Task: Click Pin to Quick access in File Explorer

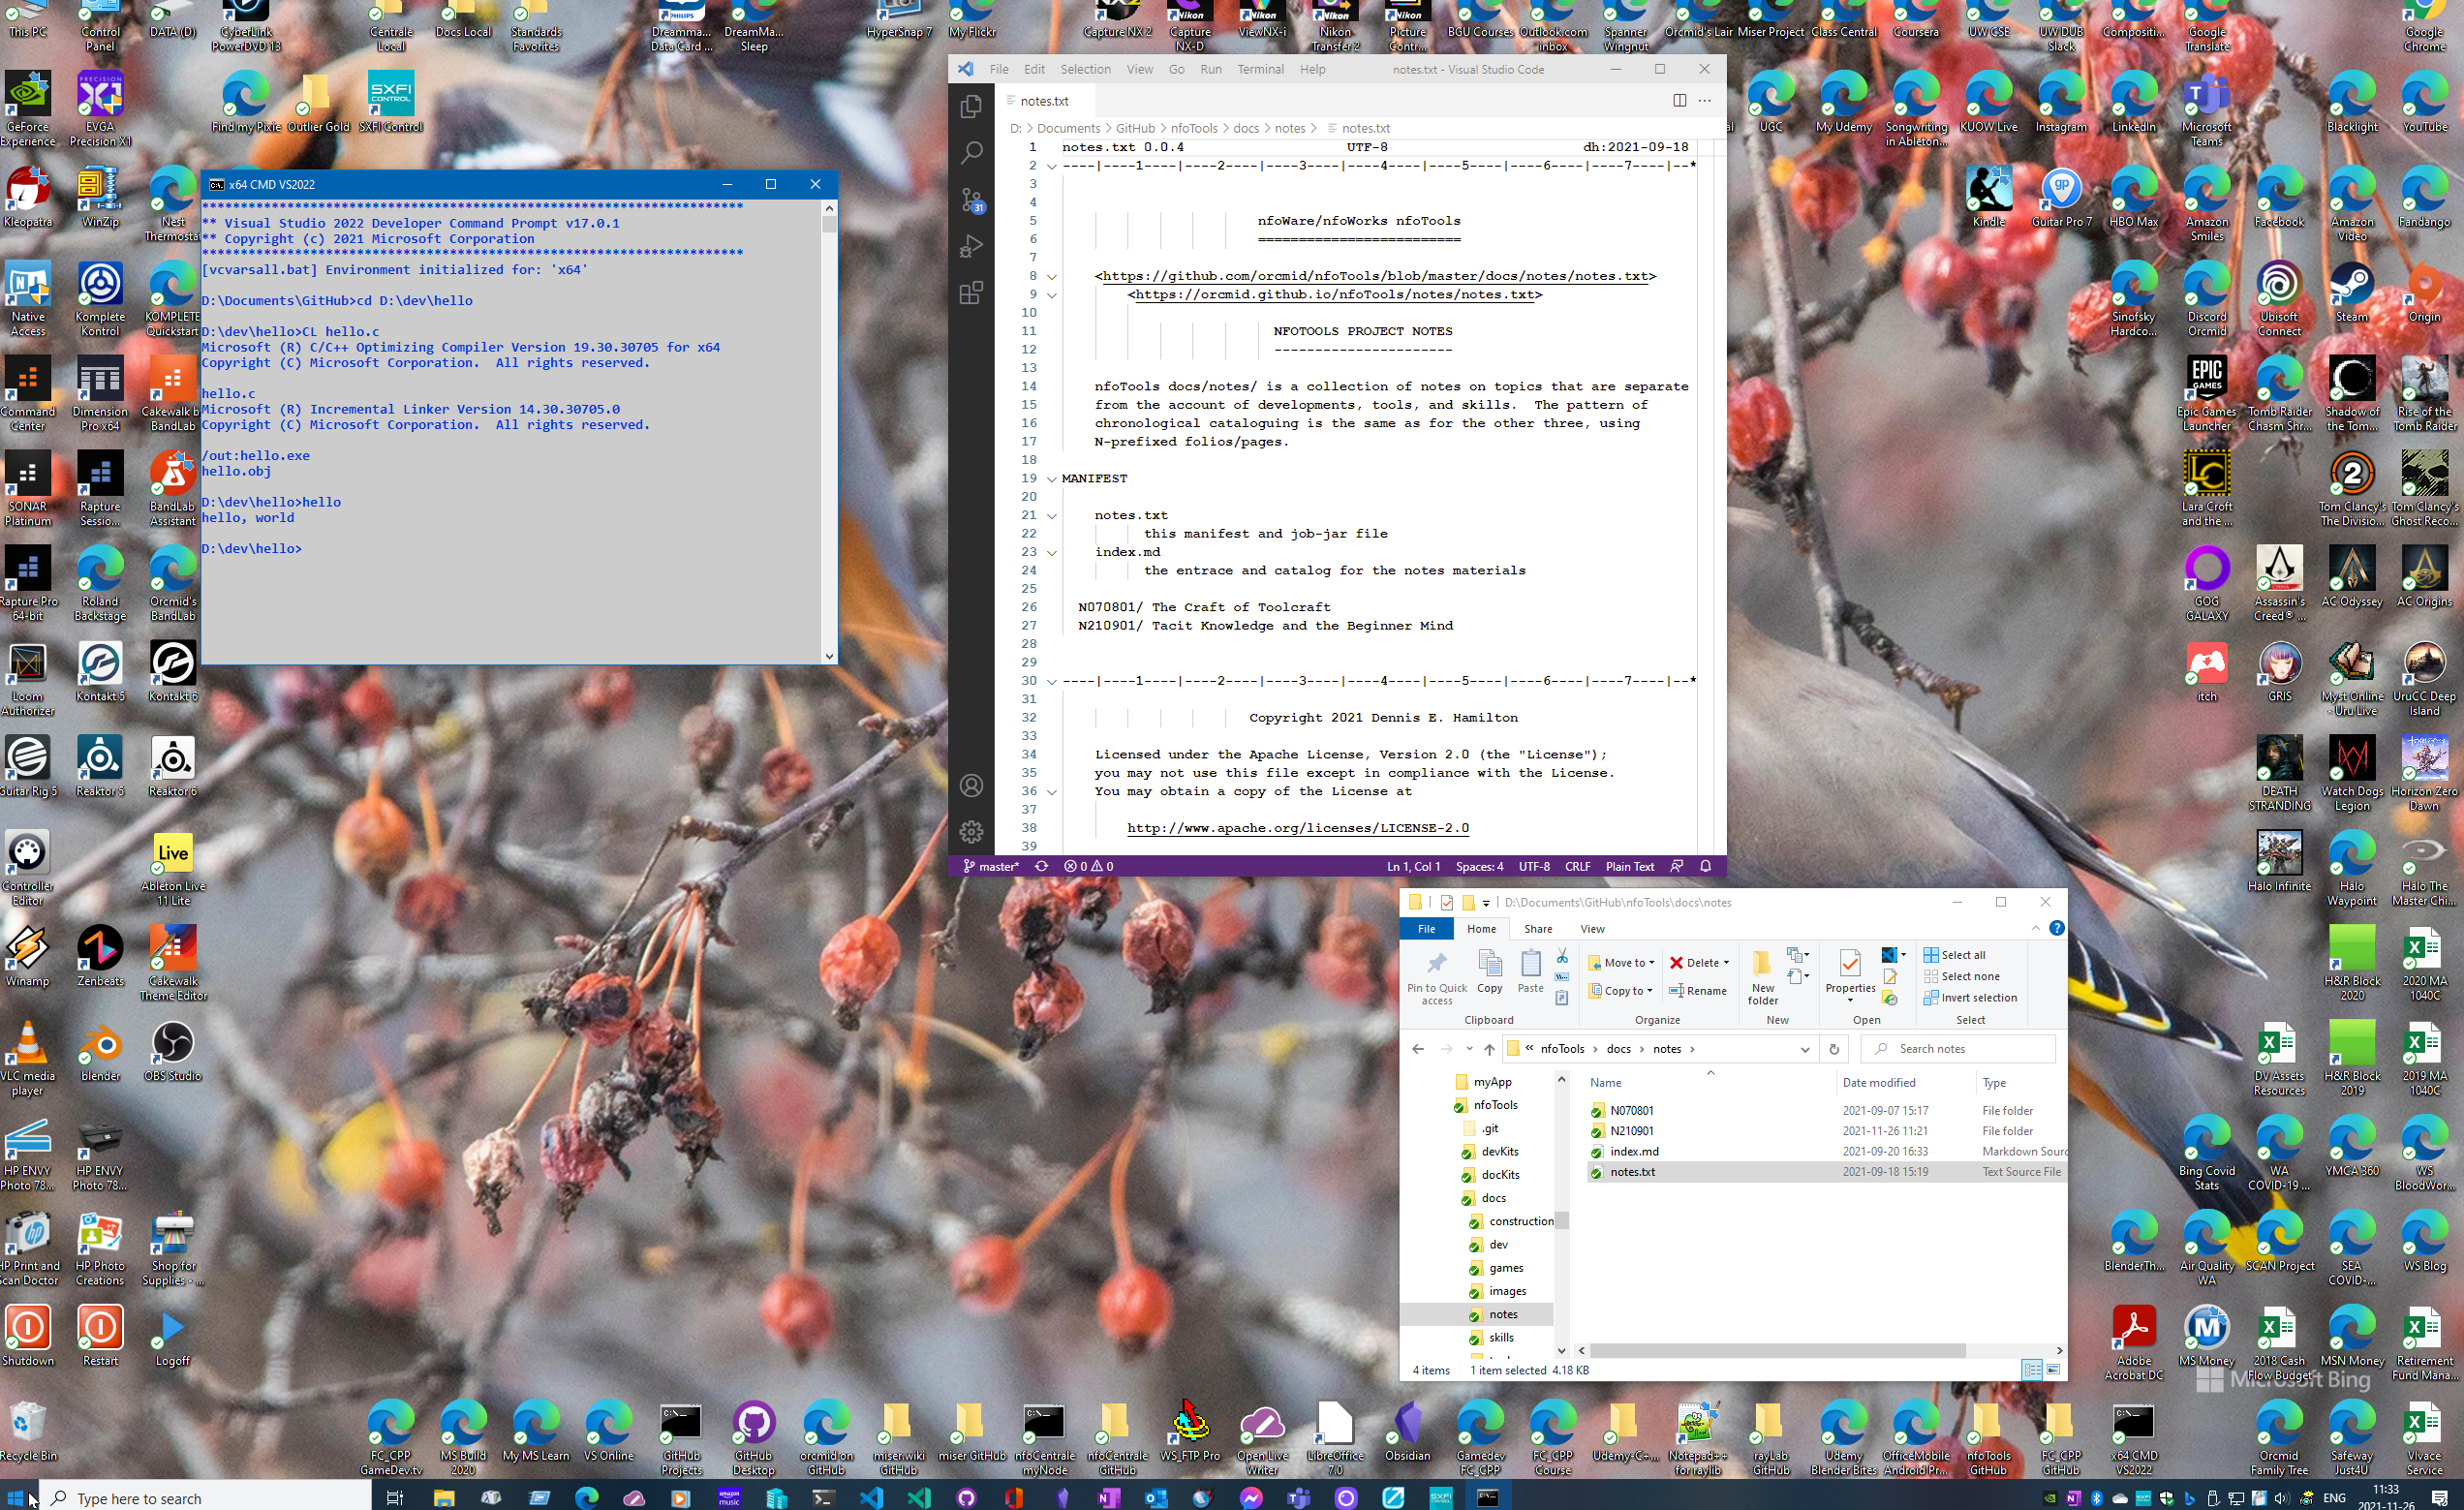Action: coord(1437,977)
